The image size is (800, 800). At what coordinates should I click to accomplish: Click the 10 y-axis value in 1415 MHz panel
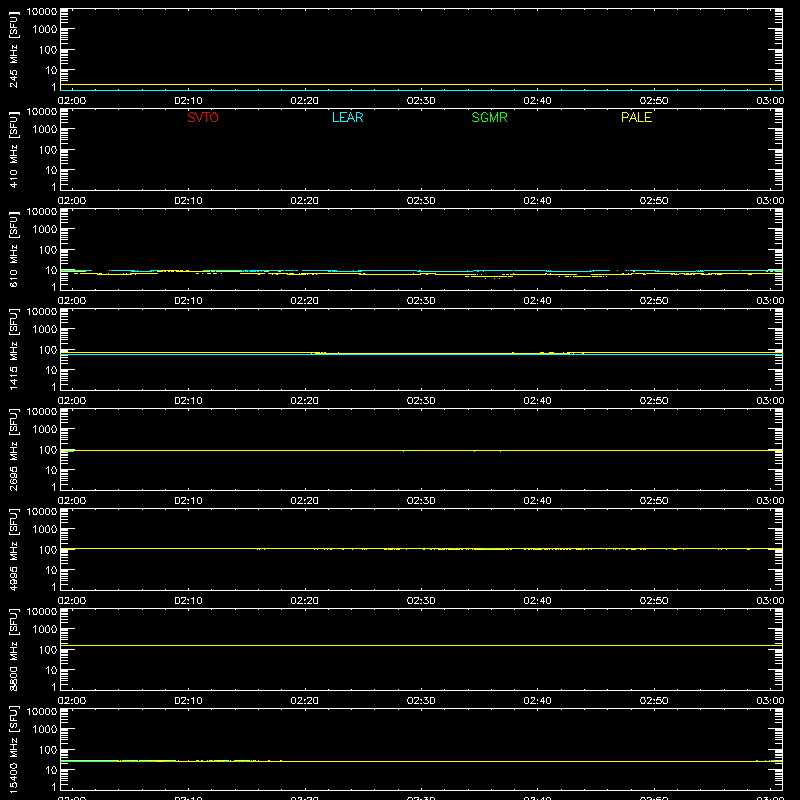tap(51, 370)
